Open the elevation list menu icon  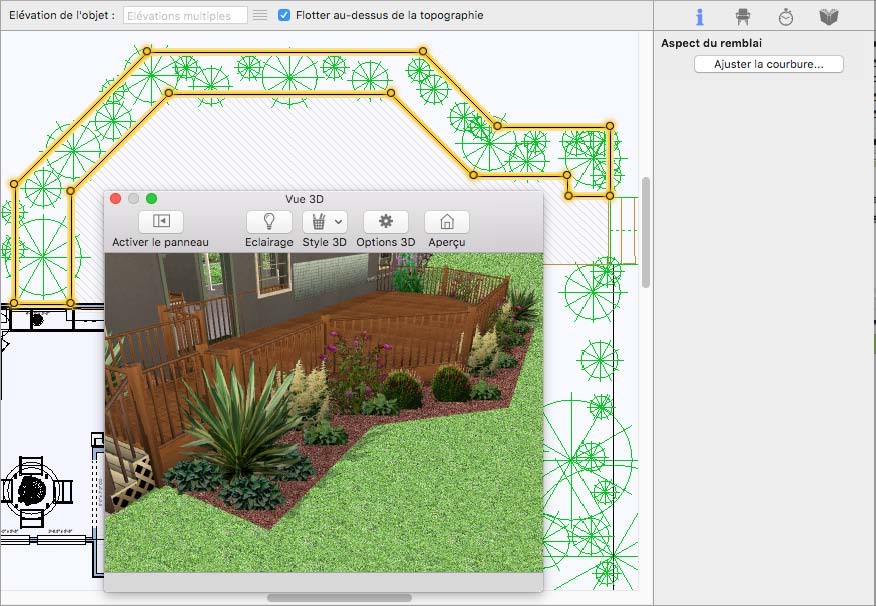point(260,16)
